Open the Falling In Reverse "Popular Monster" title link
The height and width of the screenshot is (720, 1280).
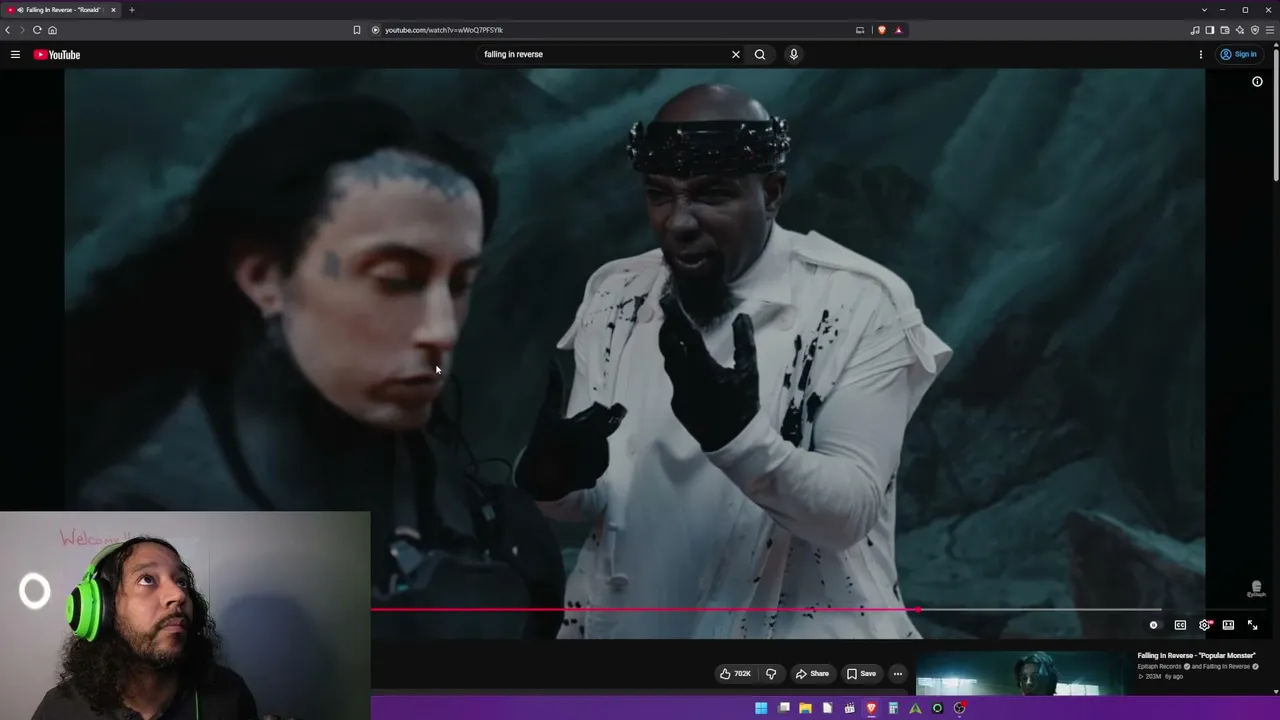(x=1196, y=656)
